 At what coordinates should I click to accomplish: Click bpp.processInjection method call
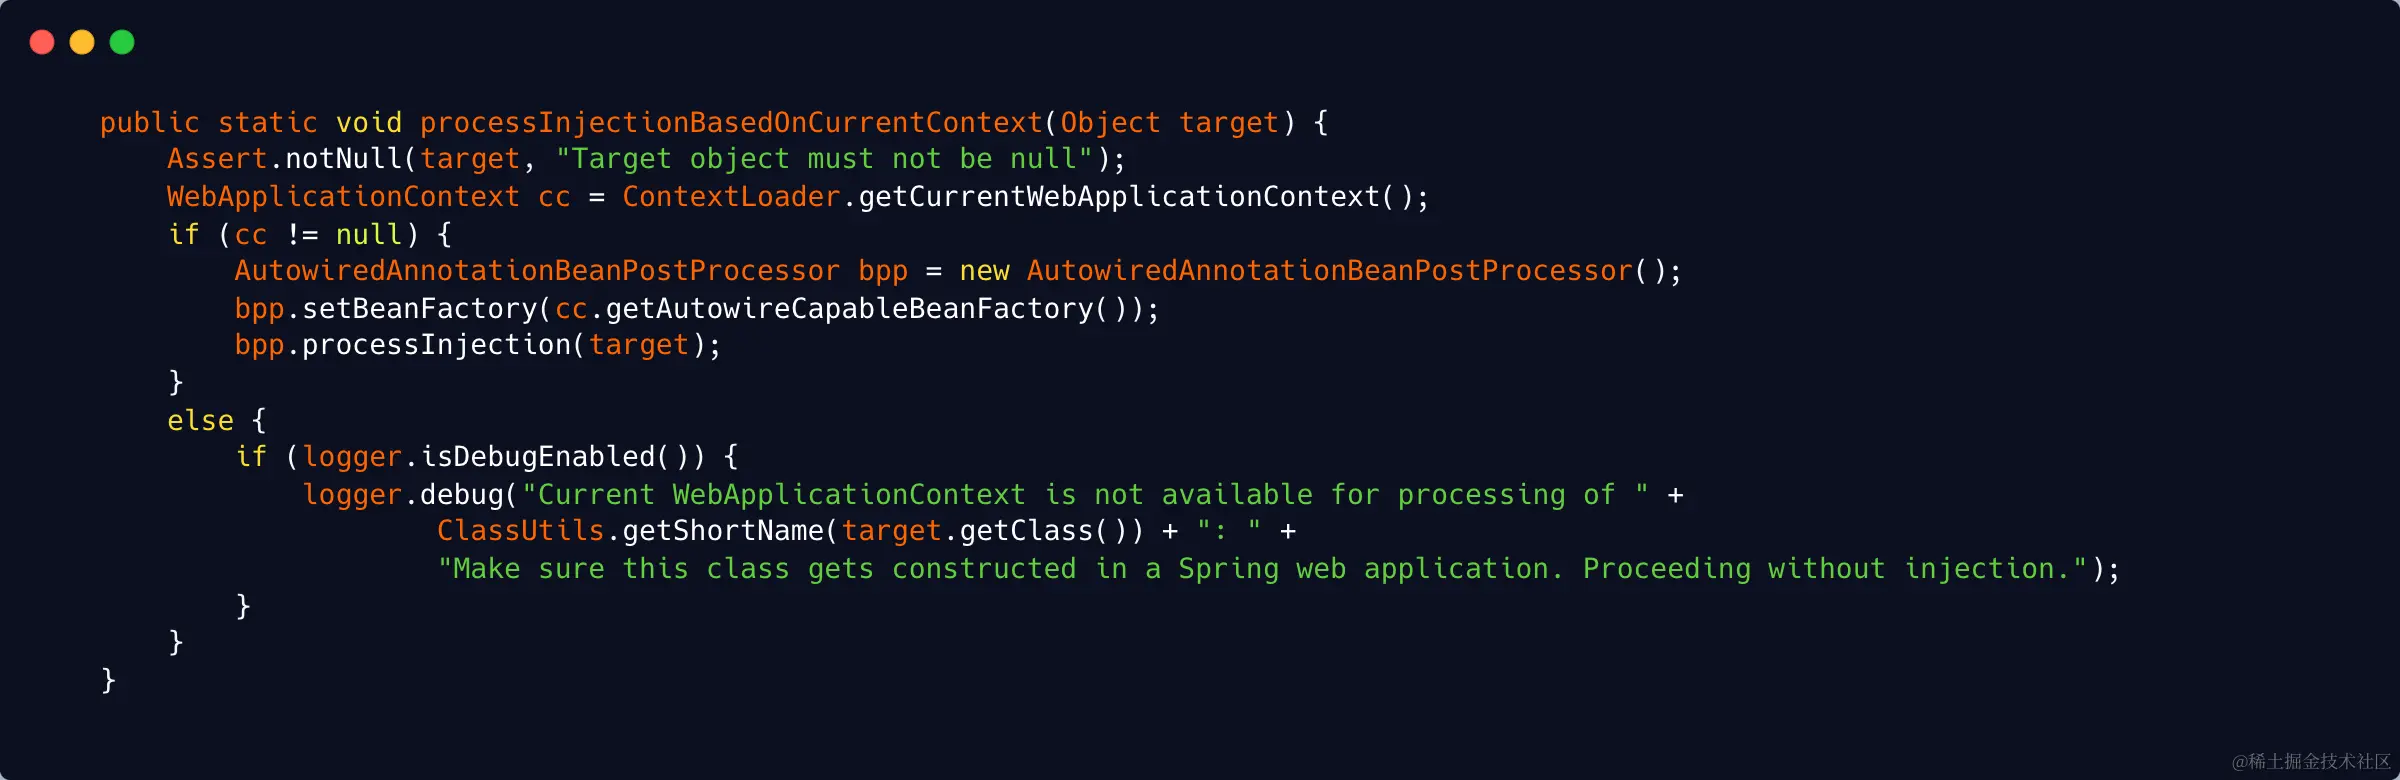click(x=403, y=345)
